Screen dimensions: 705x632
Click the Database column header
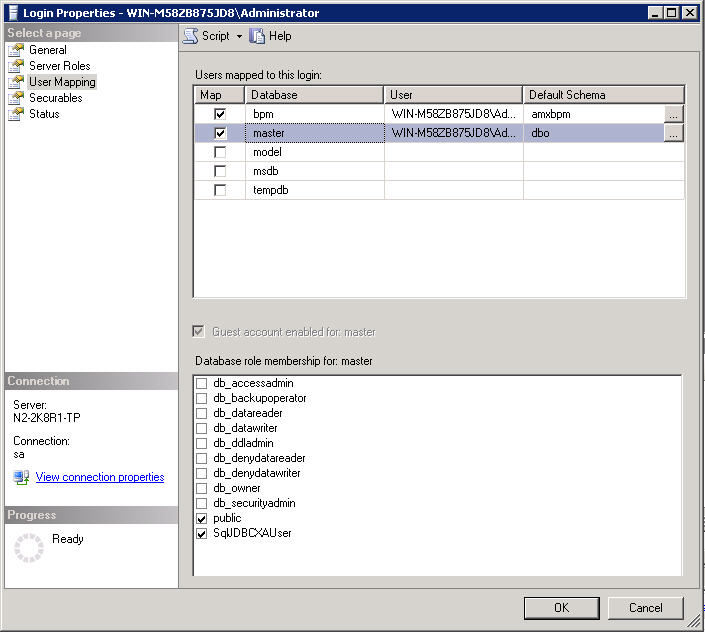coord(314,95)
